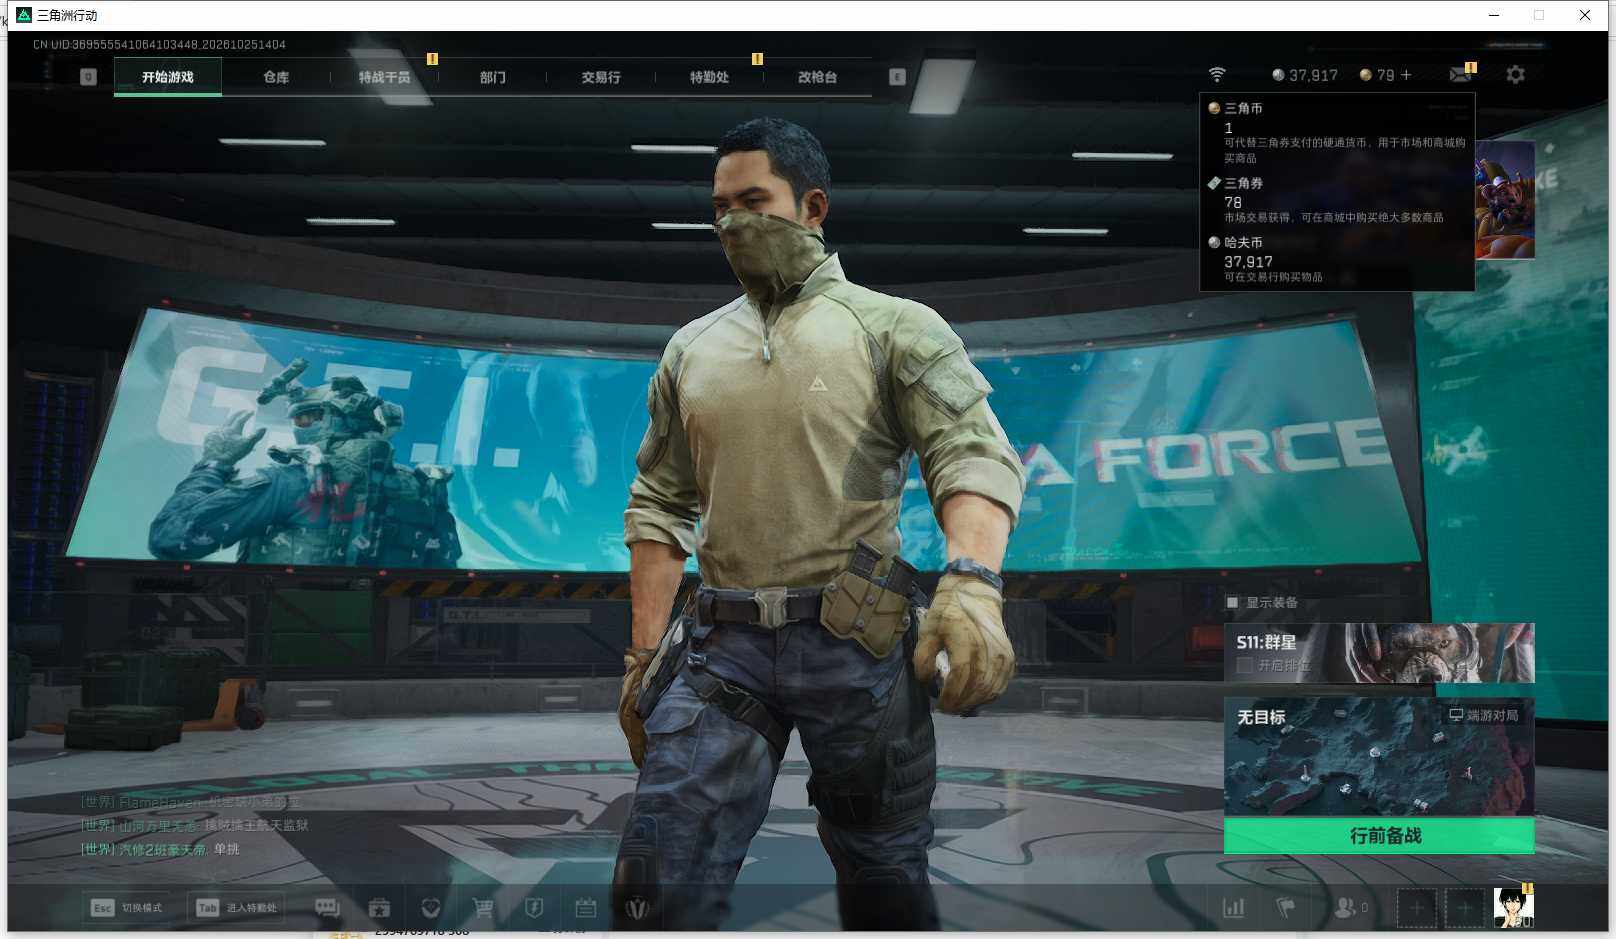Toggle the 显示装备 checkbox
Viewport: 1616px width, 939px height.
(x=1233, y=602)
